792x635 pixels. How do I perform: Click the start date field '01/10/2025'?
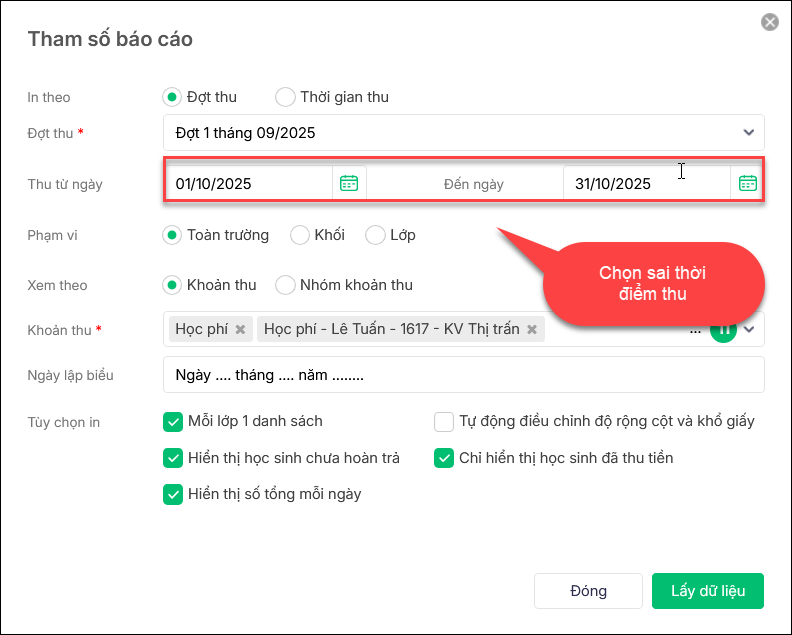pos(250,183)
